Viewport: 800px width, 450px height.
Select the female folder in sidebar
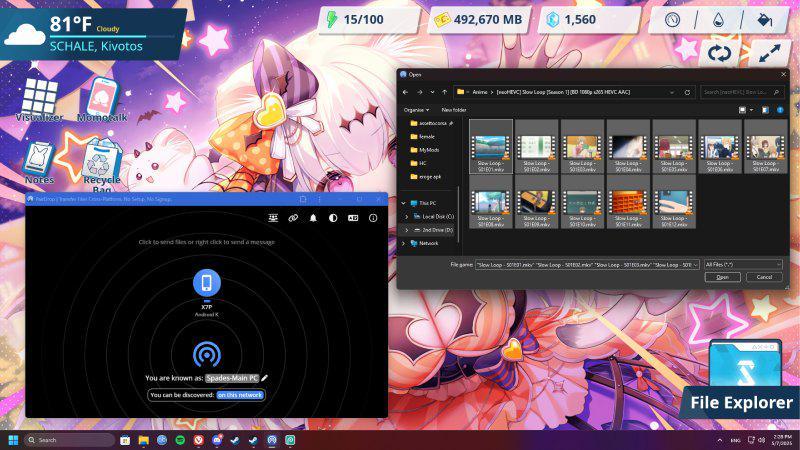[422, 137]
